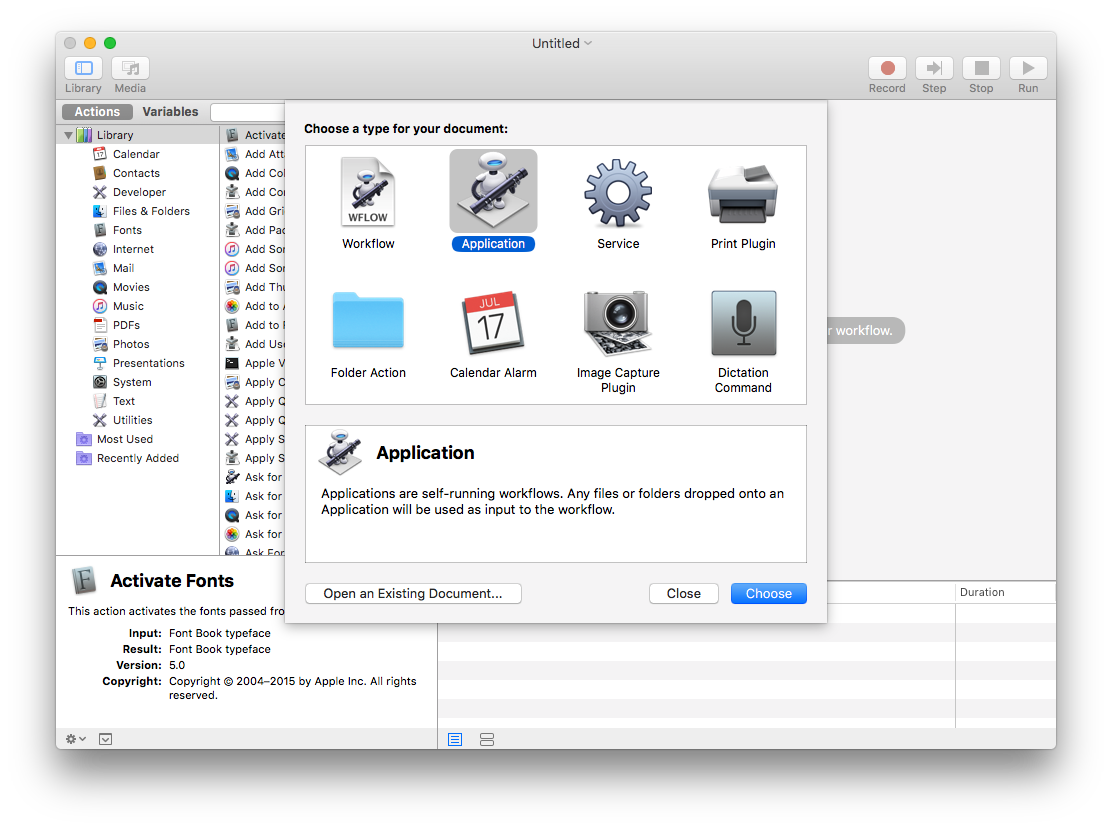
Task: Pick the Print Plugin printer icon
Action: click(x=743, y=205)
